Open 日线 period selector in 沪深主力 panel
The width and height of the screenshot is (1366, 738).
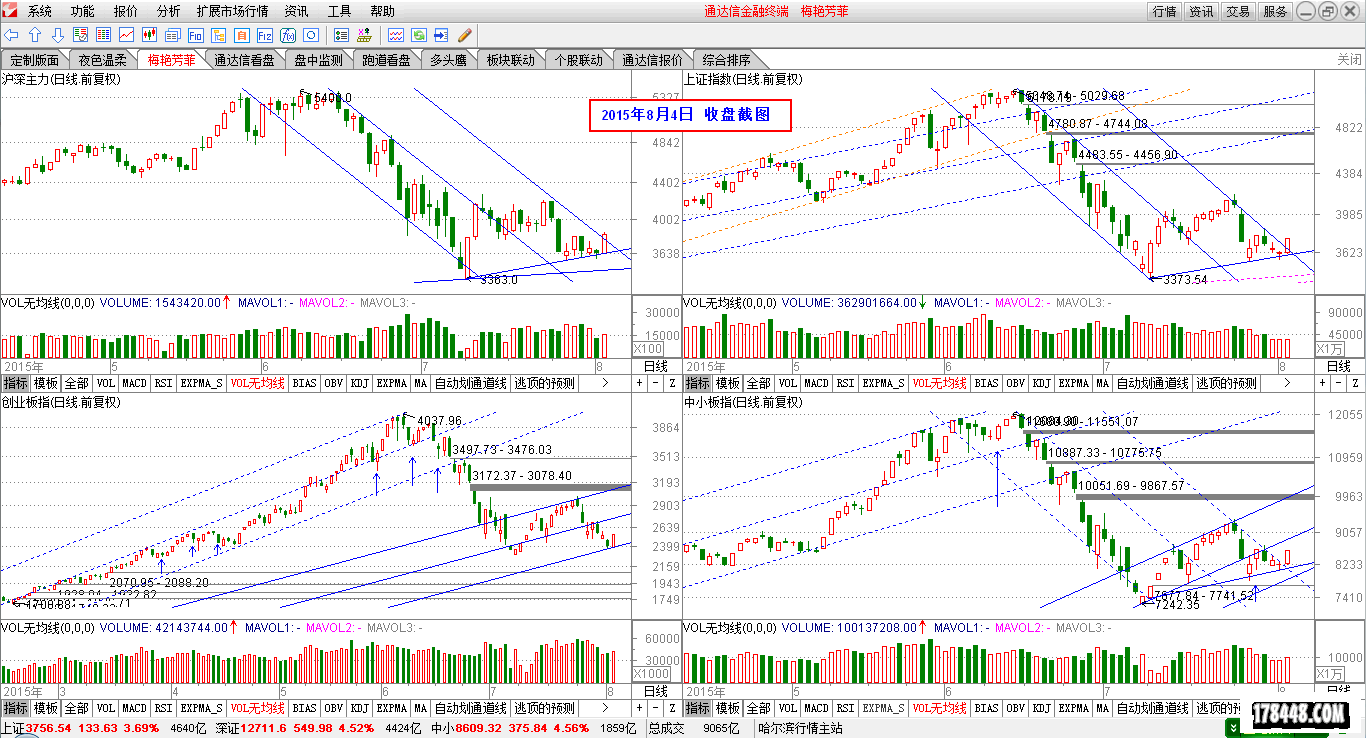tap(655, 367)
